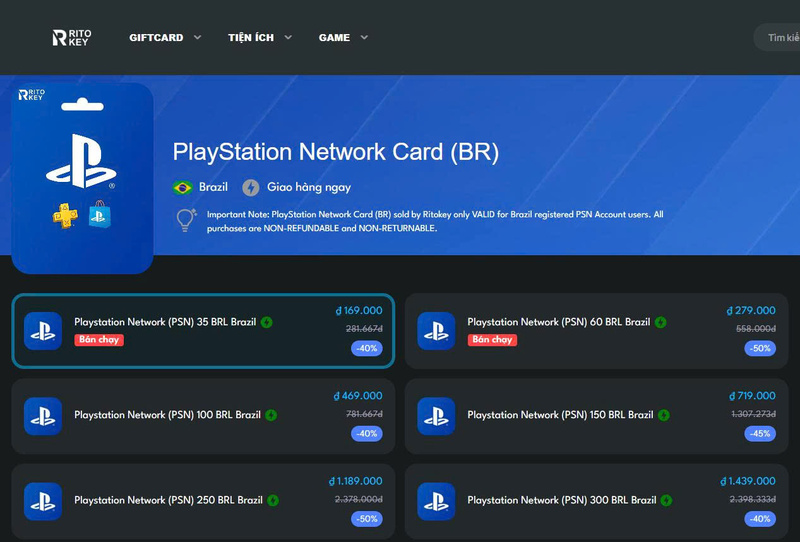
Task: Click the PlayStation Store bag icon on card
Action: click(99, 214)
